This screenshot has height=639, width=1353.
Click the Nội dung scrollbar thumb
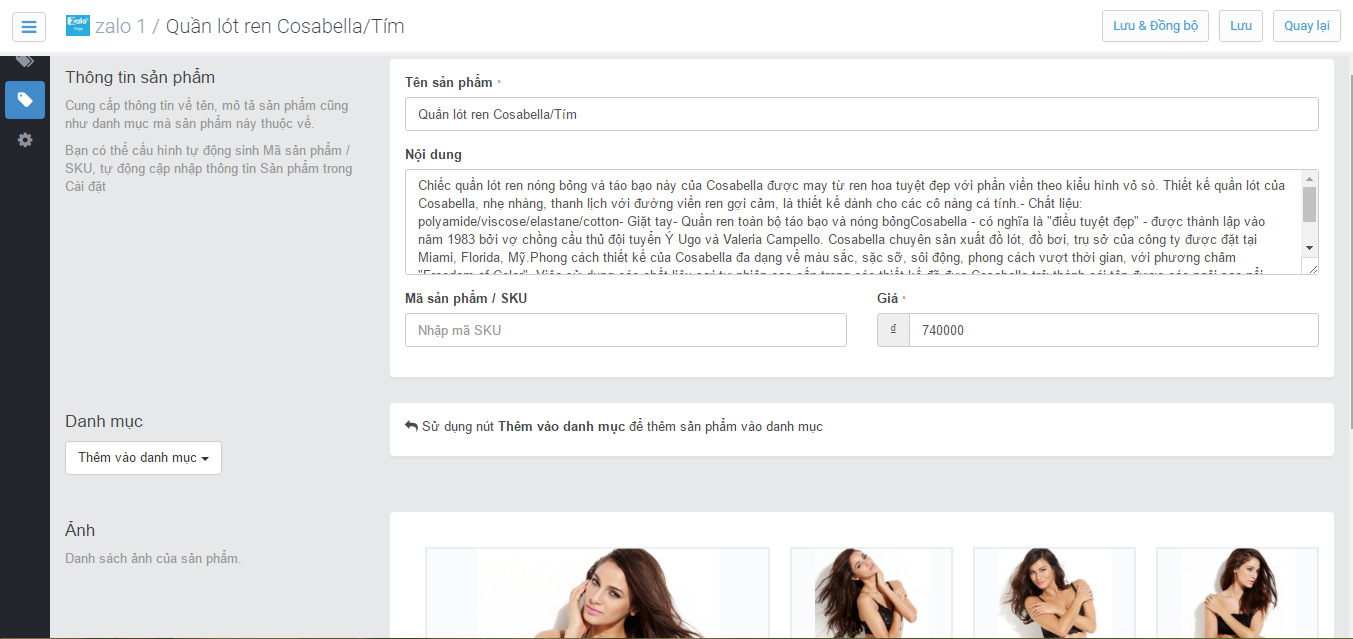[x=1309, y=204]
